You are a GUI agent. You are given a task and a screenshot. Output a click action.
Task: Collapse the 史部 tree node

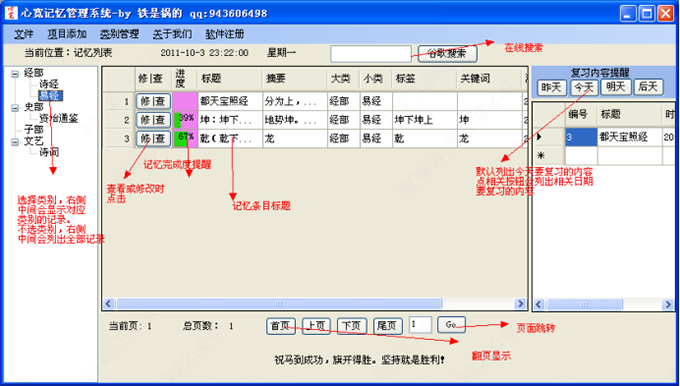pos(15,108)
